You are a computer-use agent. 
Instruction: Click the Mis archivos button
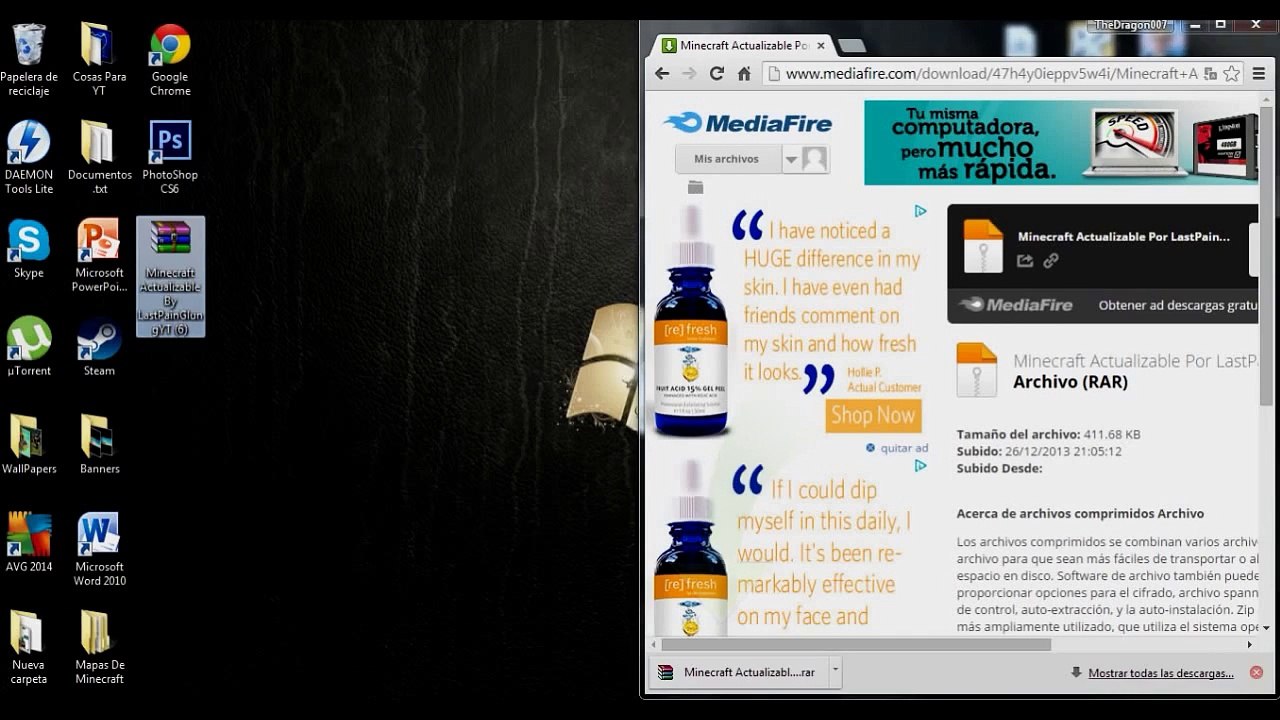727,159
